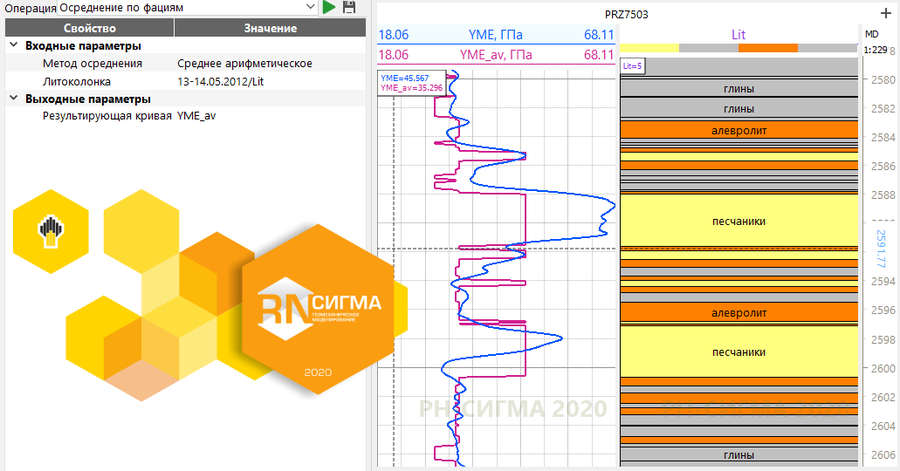This screenshot has height=471, width=900.
Task: Run the operation with green play button
Action: [330, 8]
